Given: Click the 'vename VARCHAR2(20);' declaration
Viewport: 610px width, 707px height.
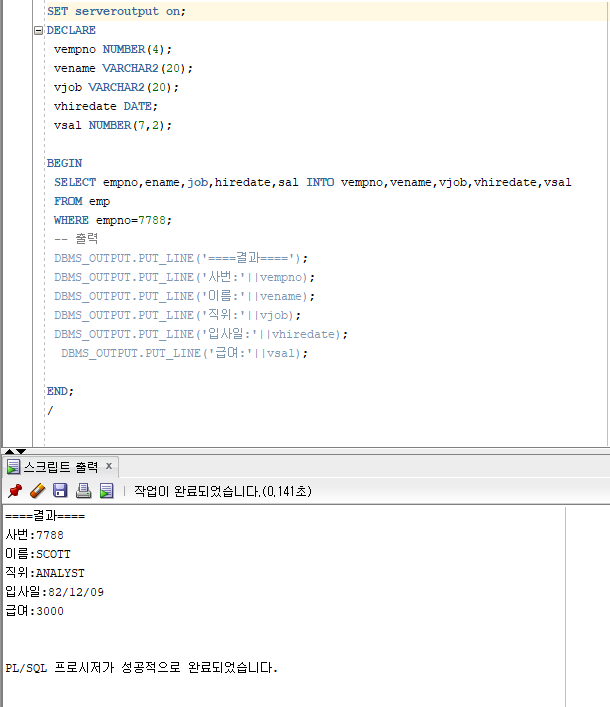Looking at the screenshot, I should click(123, 68).
